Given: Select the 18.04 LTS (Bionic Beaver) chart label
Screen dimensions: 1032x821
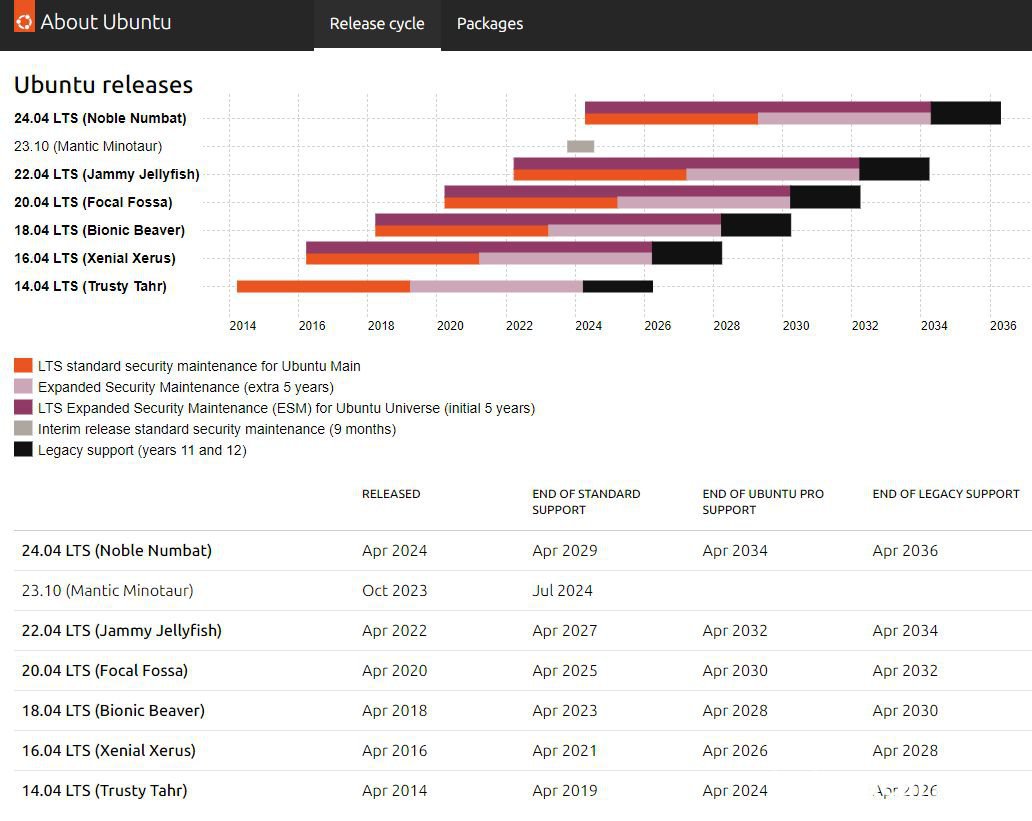Looking at the screenshot, I should [x=99, y=230].
